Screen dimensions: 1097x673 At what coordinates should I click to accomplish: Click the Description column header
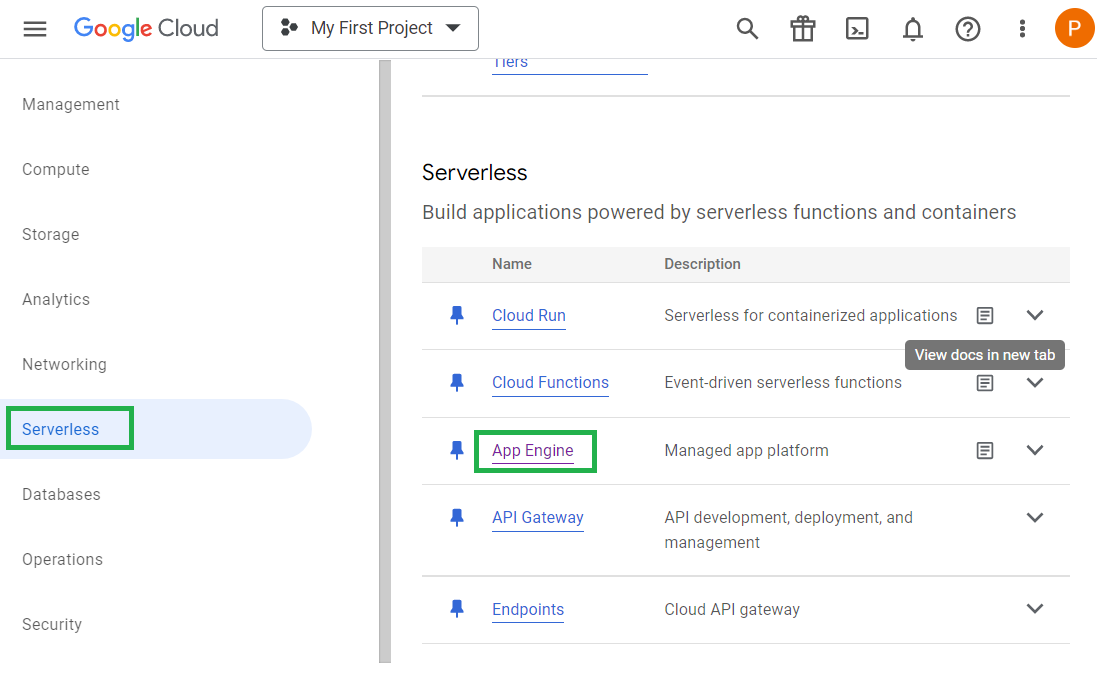tap(702, 264)
